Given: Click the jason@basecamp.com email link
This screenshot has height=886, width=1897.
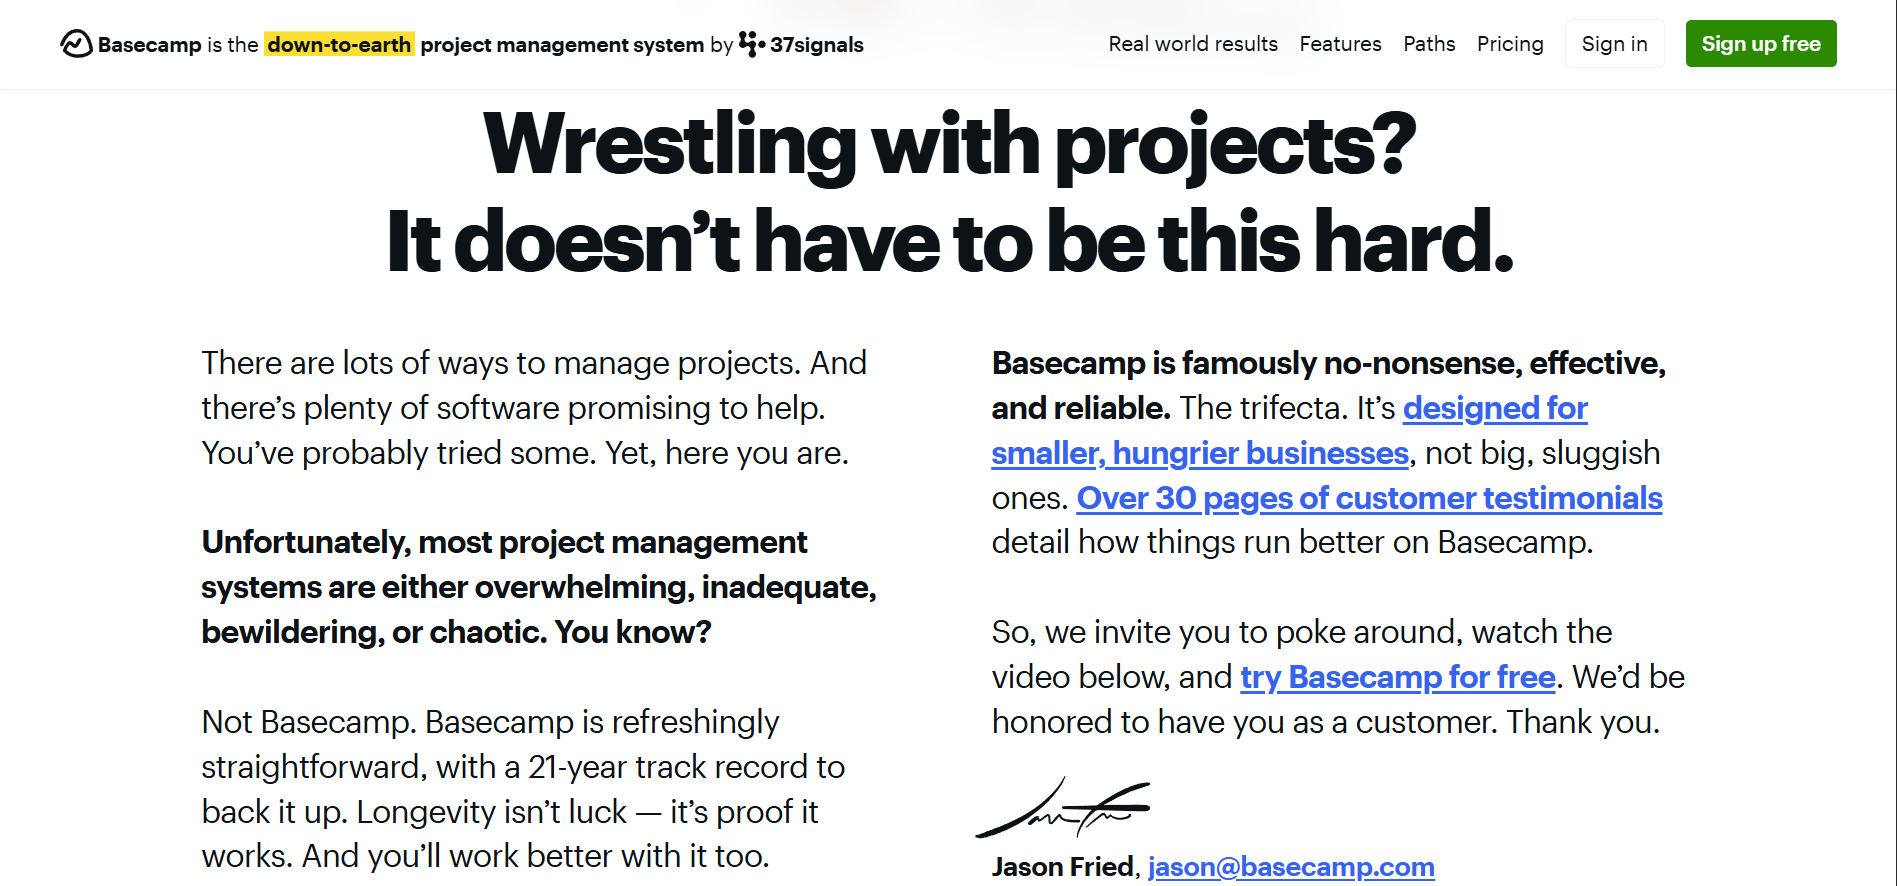Looking at the screenshot, I should (1291, 866).
